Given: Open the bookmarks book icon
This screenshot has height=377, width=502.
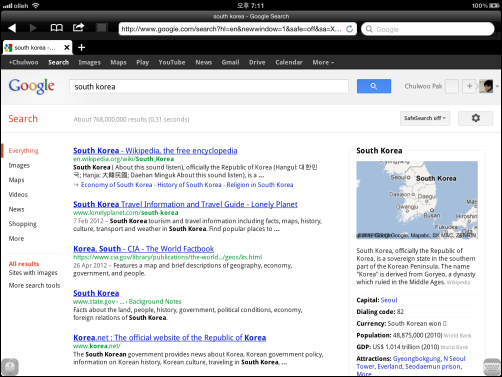Looking at the screenshot, I should click(x=56, y=28).
